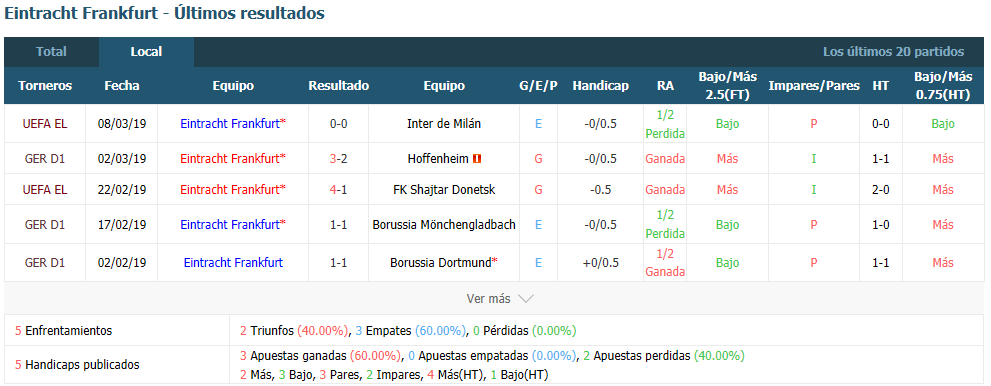Click the UEFA EL tournament on 22/02/19
The width and height of the screenshot is (991, 386).
click(45, 190)
